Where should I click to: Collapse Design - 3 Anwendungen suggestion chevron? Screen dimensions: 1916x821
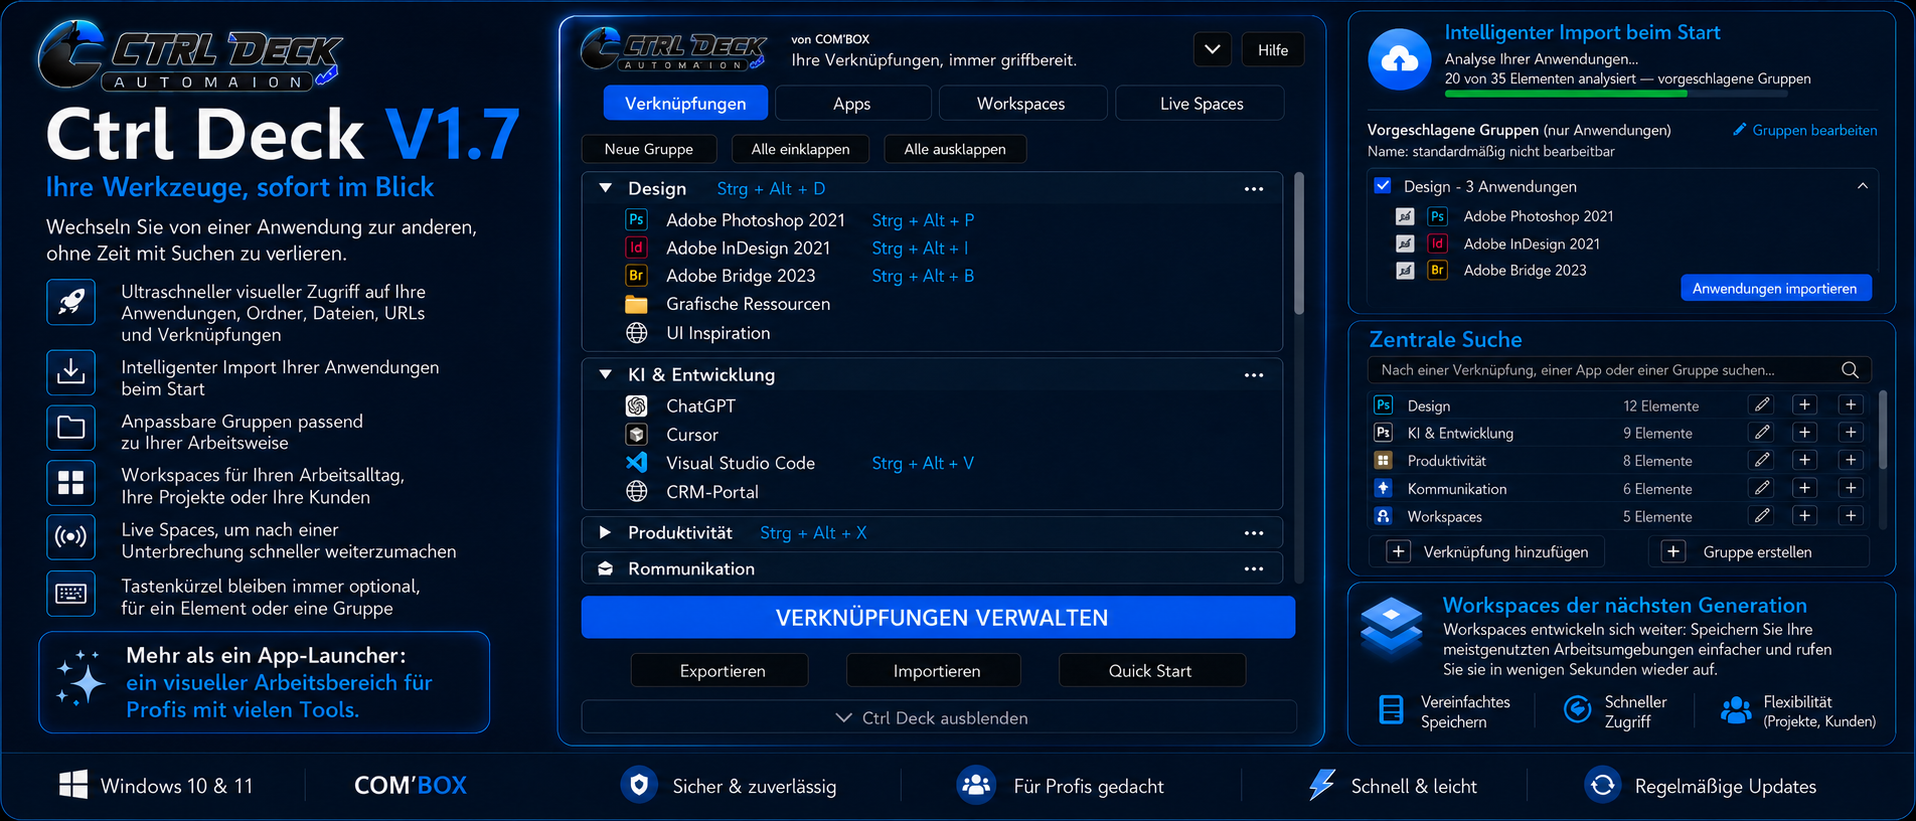[x=1862, y=186]
